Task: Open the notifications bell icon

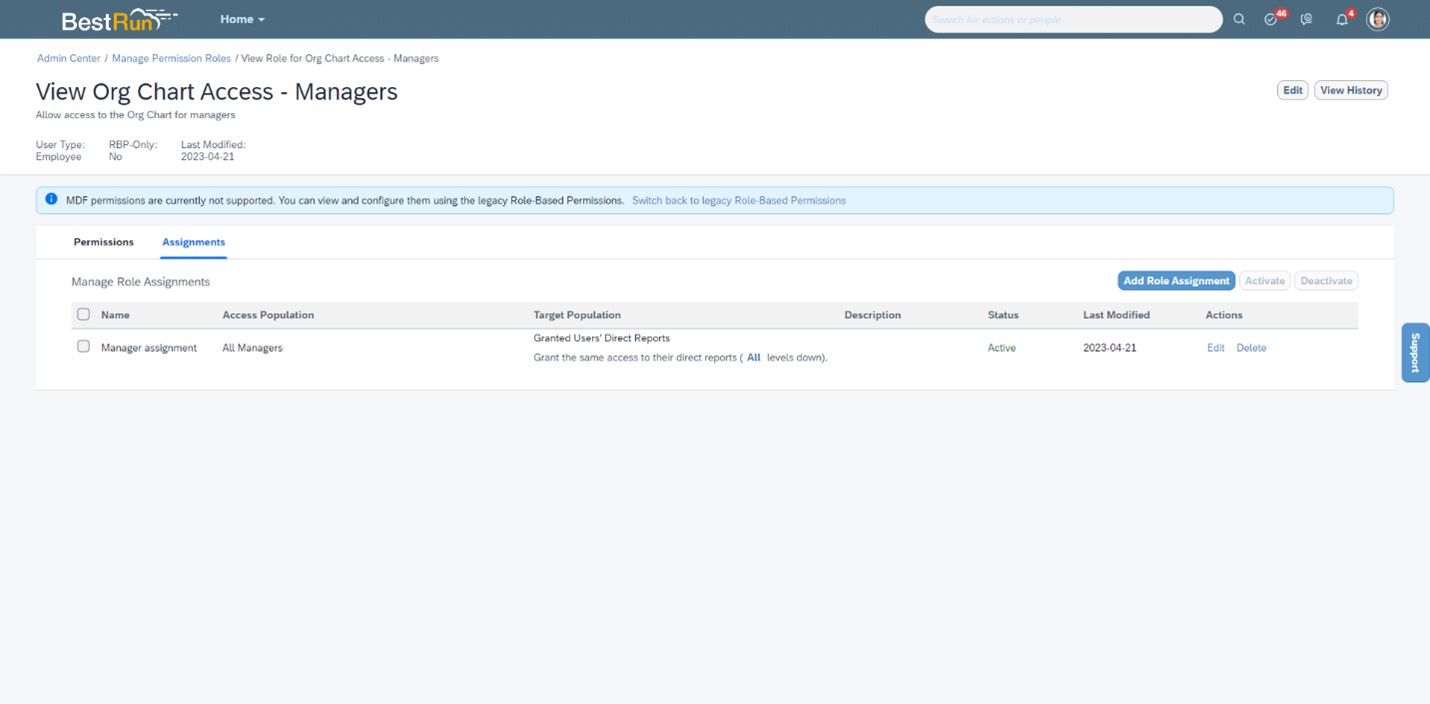Action: pyautogui.click(x=1344, y=18)
